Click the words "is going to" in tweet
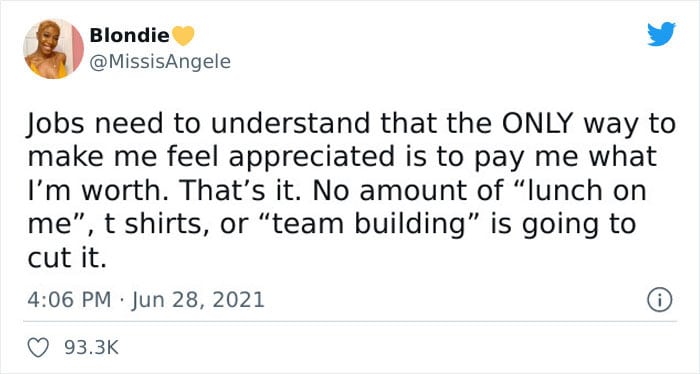Screen dimensions: 700x374 point(563,224)
